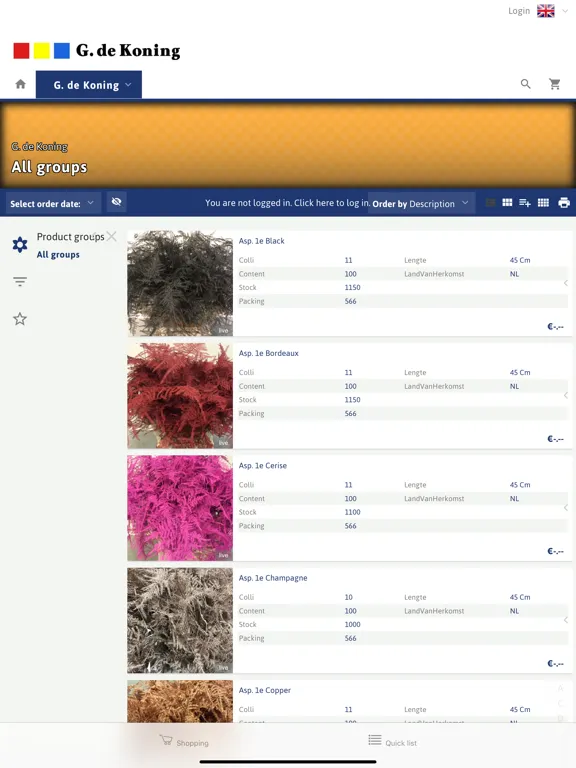Switch to quick-add list view icon

point(525,203)
